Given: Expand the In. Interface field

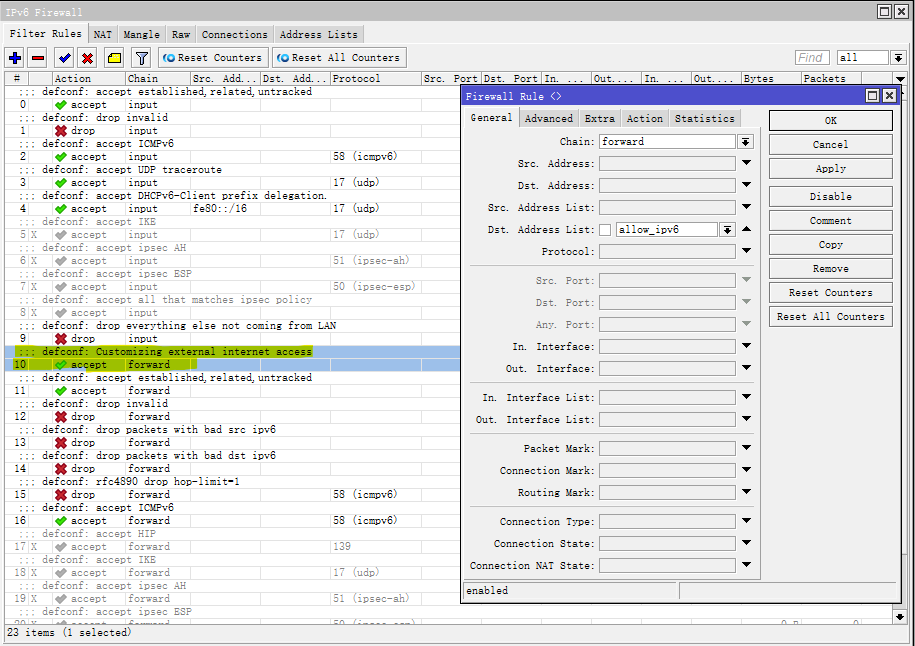Looking at the screenshot, I should coord(746,346).
